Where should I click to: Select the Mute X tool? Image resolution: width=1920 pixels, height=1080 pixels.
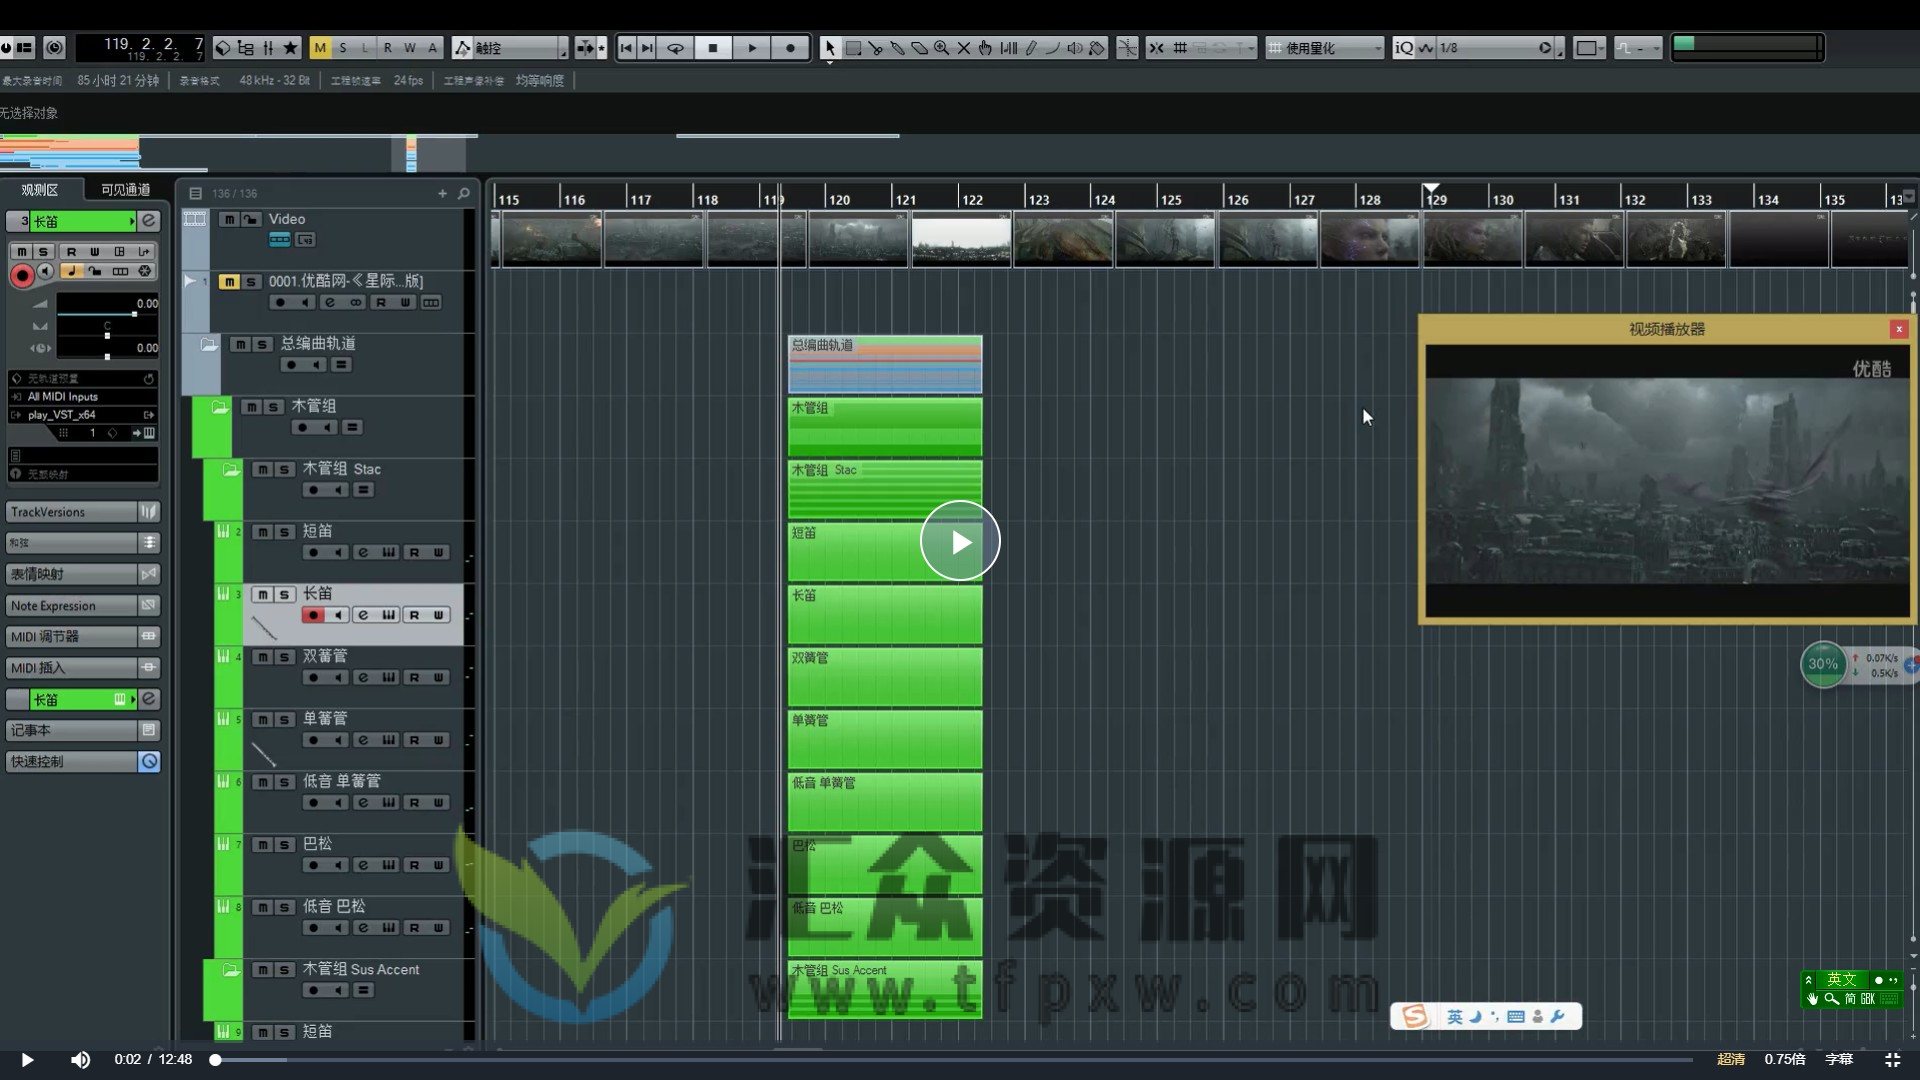963,47
